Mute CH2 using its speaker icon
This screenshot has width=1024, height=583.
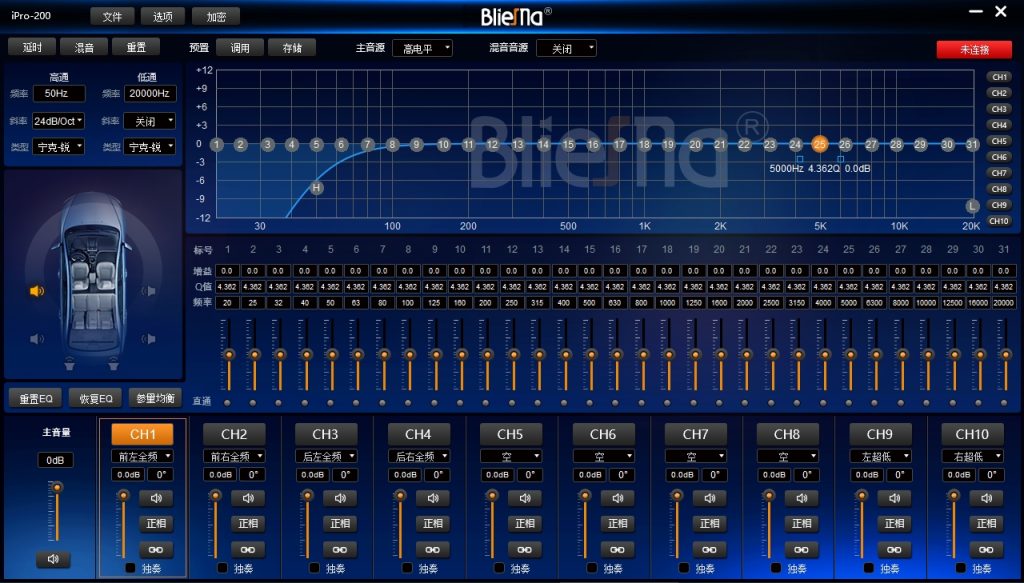pyautogui.click(x=248, y=499)
